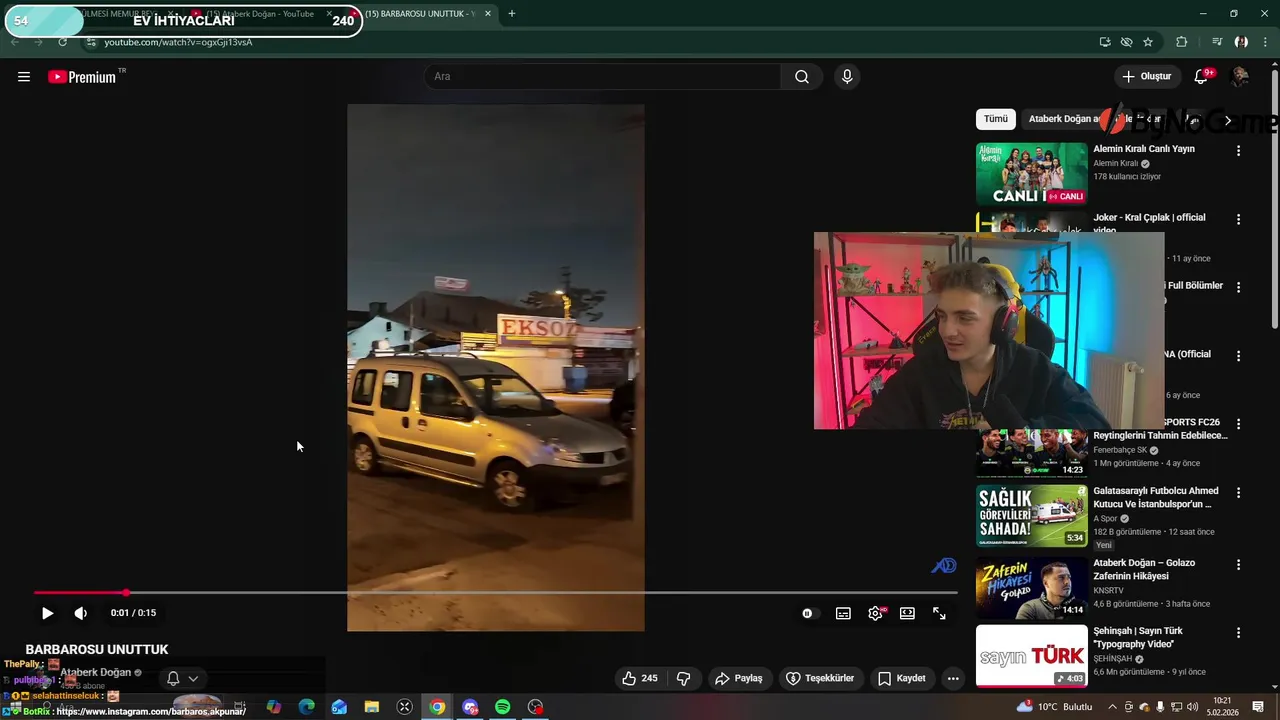The width and height of the screenshot is (1280, 720).
Task: Click the search magnifier button
Action: [802, 77]
